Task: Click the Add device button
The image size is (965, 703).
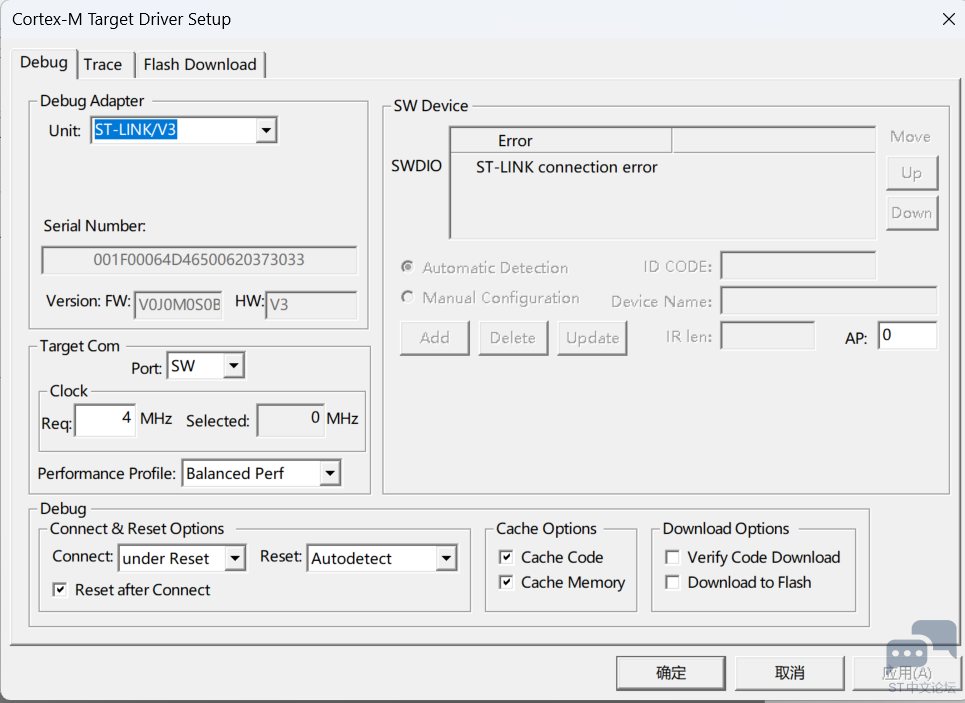Action: click(x=434, y=338)
